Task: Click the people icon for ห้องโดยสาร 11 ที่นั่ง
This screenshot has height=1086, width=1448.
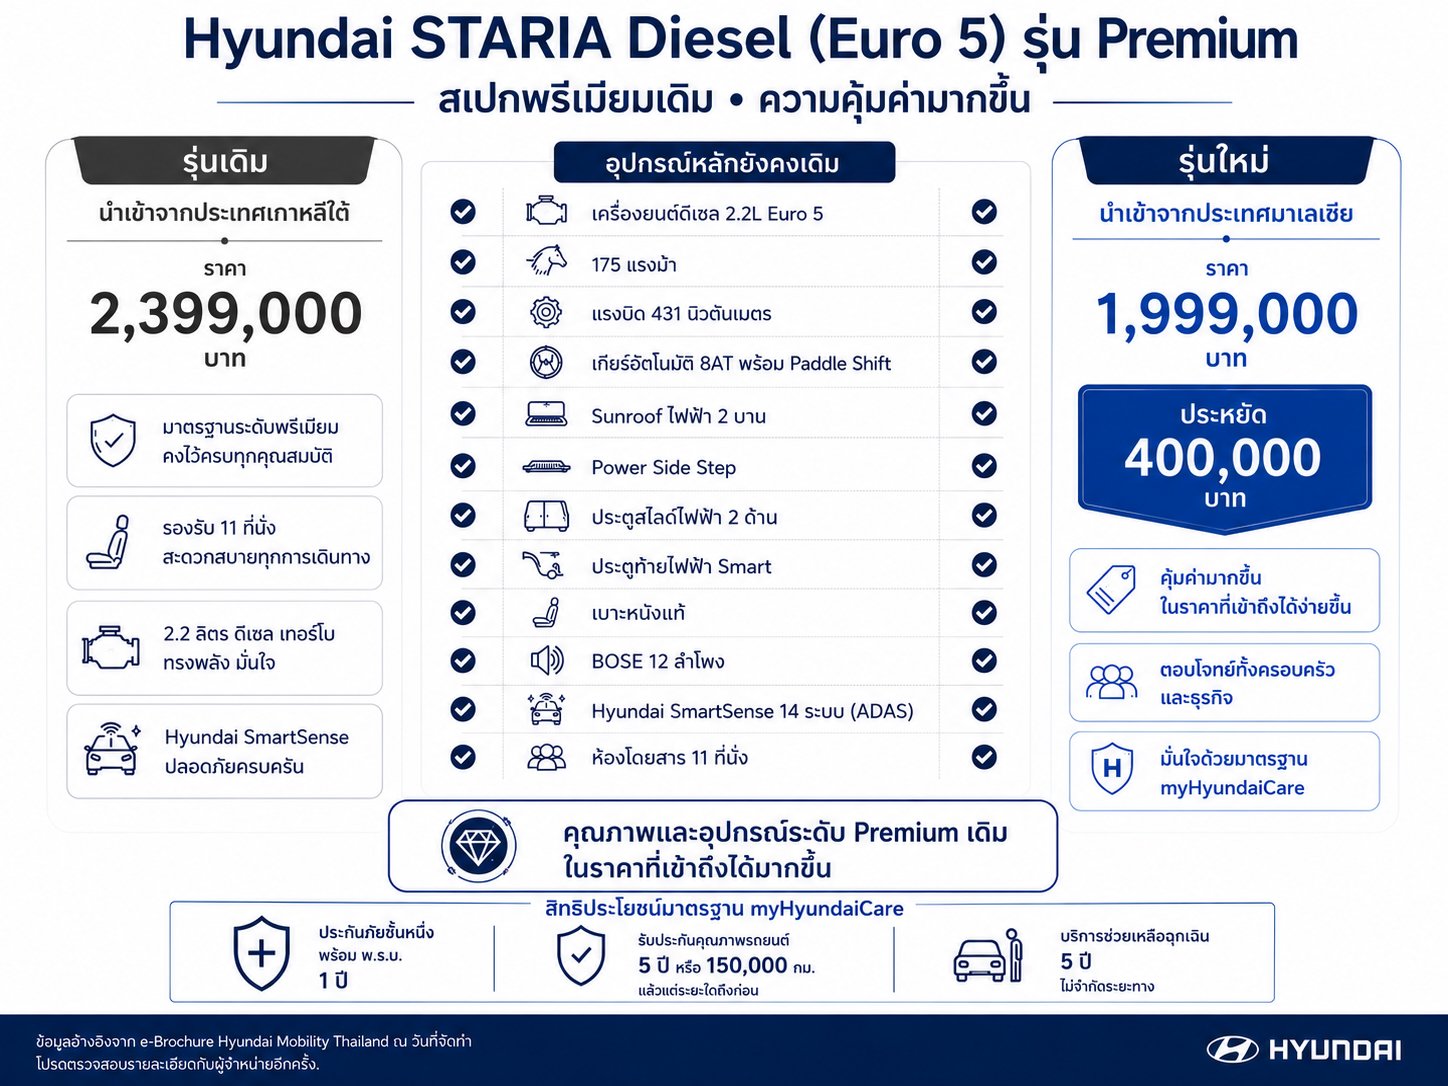Action: (x=546, y=757)
